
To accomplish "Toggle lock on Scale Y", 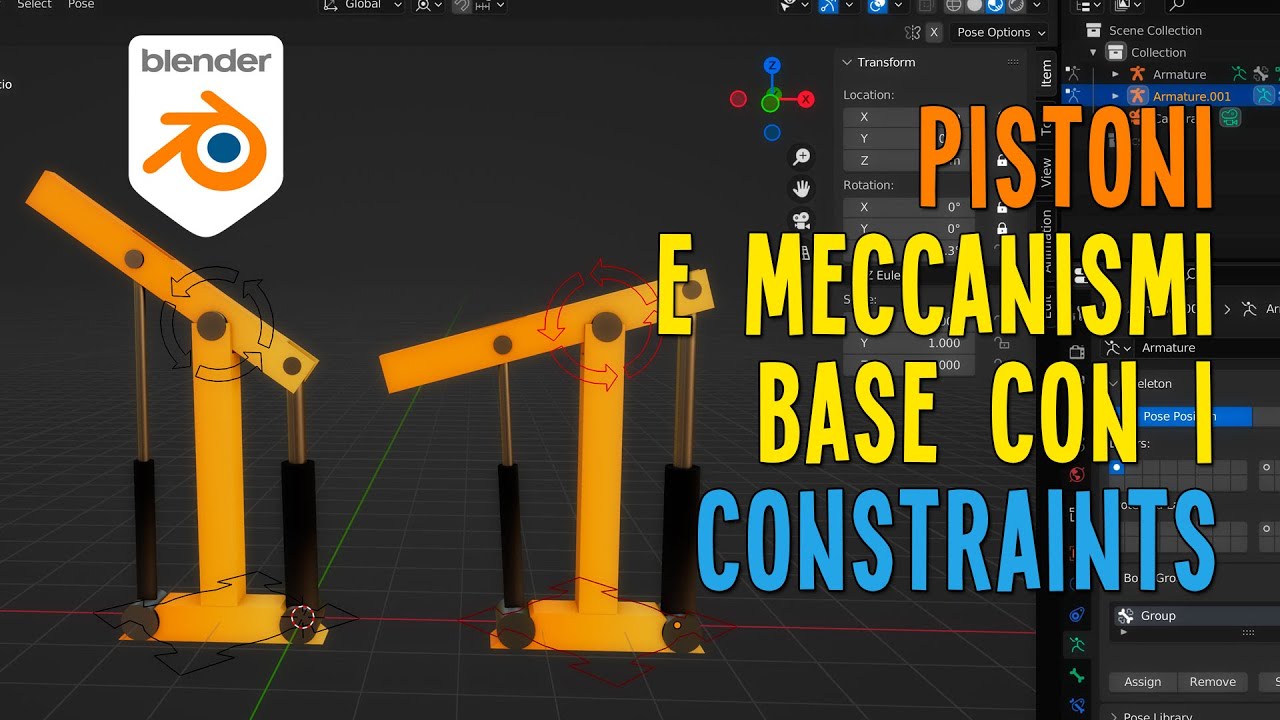I will pyautogui.click(x=1001, y=343).
